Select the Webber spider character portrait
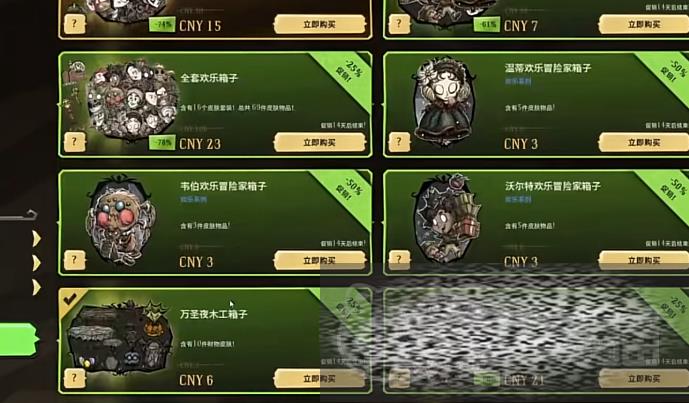Viewport: 689px width, 403px height. coord(120,221)
